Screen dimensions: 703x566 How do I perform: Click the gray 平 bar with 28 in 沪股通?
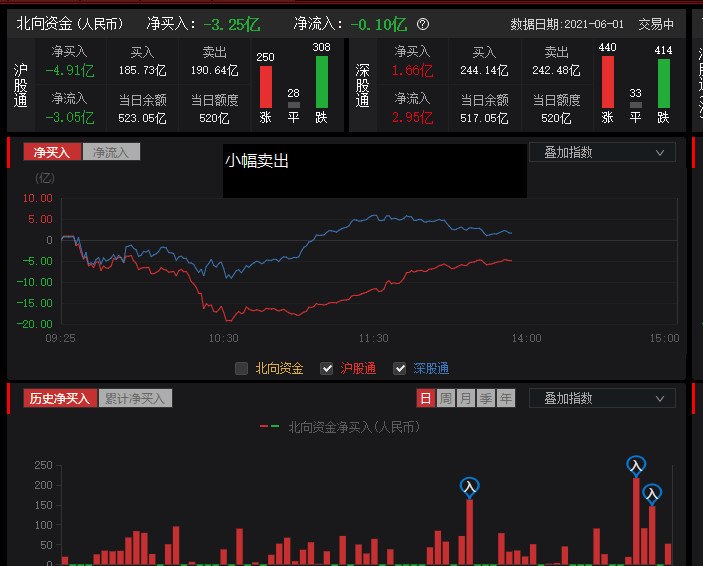click(294, 105)
